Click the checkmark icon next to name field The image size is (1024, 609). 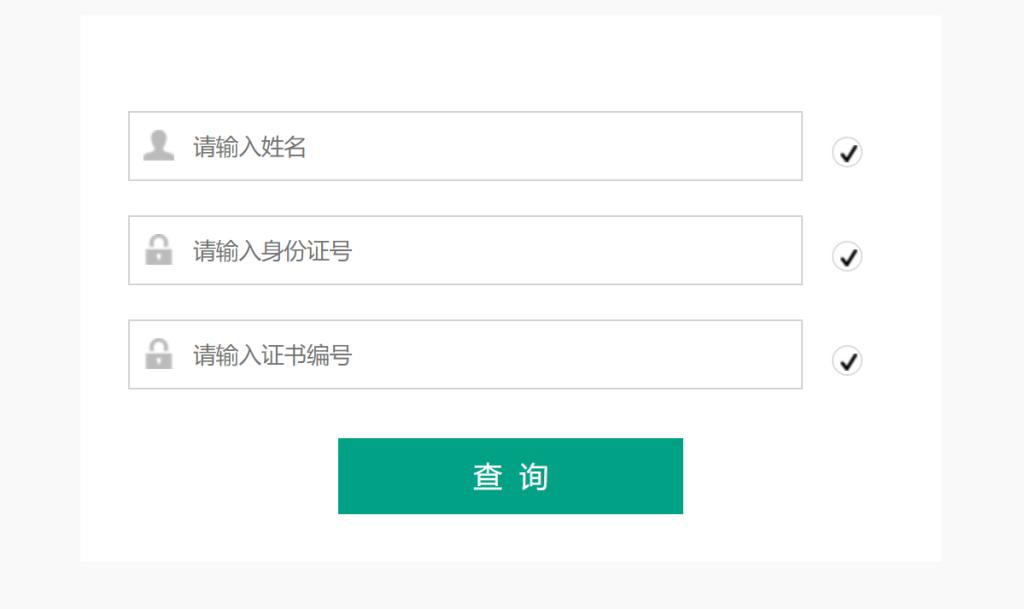tap(847, 153)
